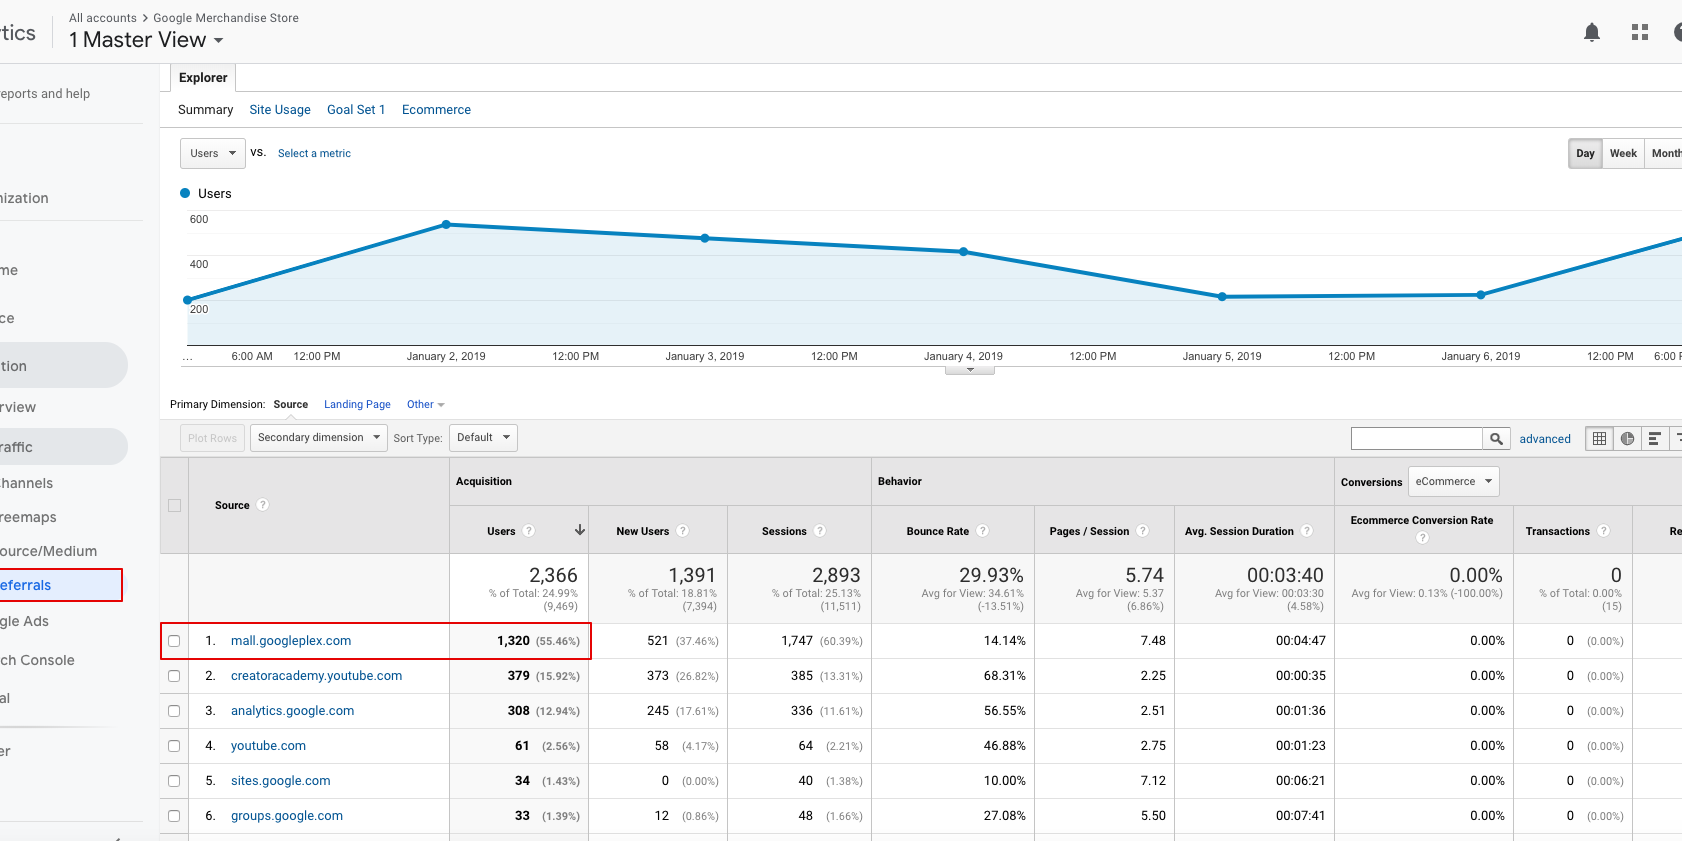The width and height of the screenshot is (1682, 841).
Task: Click the analytics.google.com source link
Action: (x=292, y=711)
